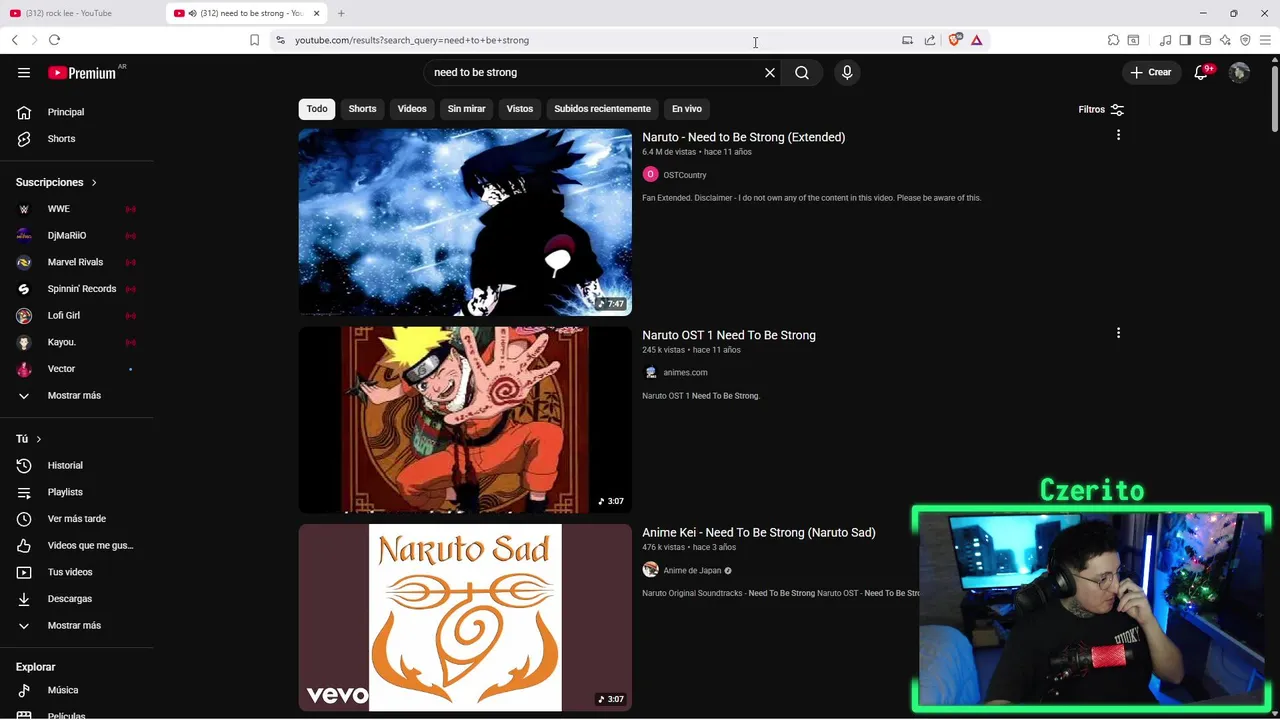
Task: Open the browser extensions puzzle icon
Action: click(x=1113, y=40)
